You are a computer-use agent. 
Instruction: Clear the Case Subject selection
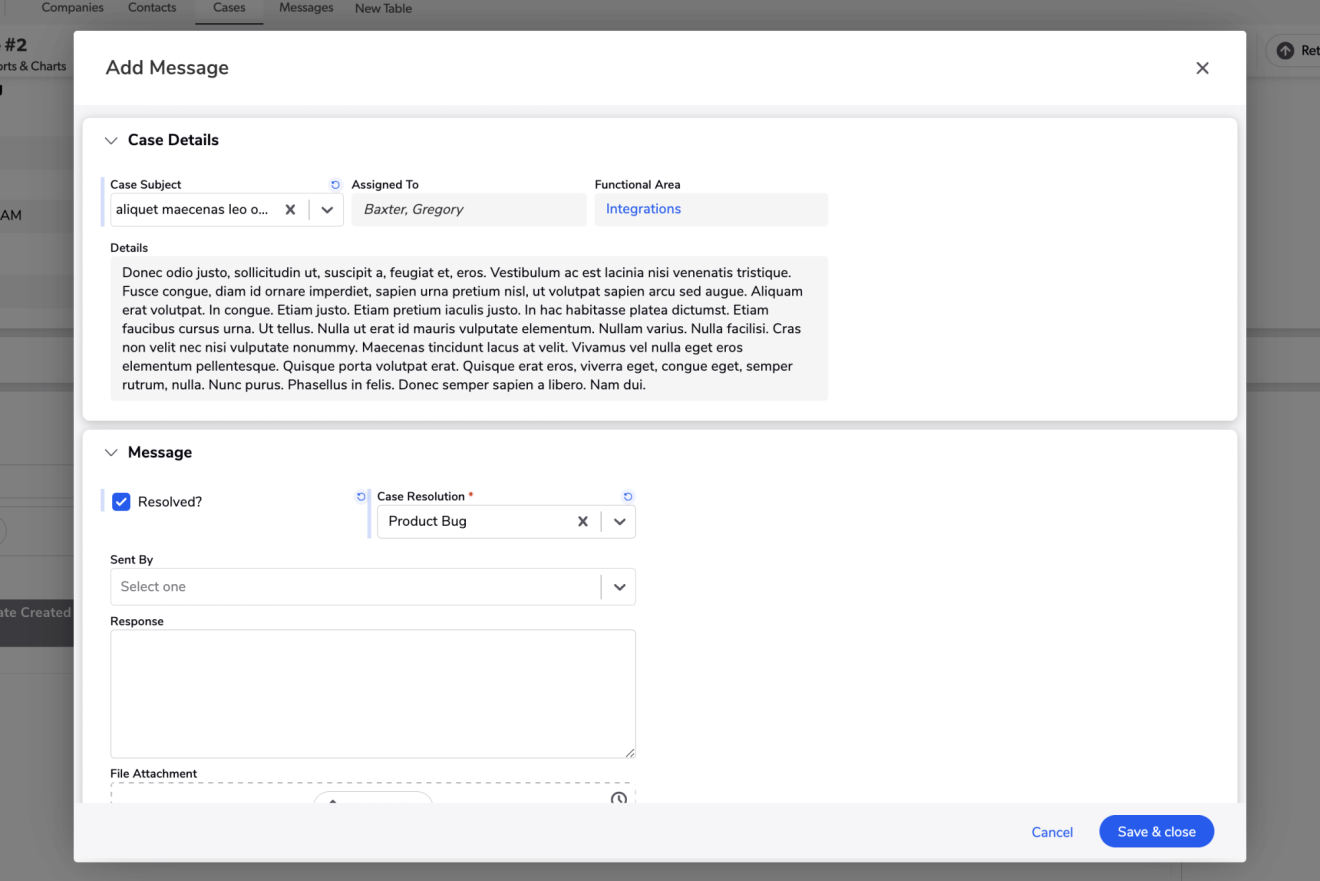(290, 210)
